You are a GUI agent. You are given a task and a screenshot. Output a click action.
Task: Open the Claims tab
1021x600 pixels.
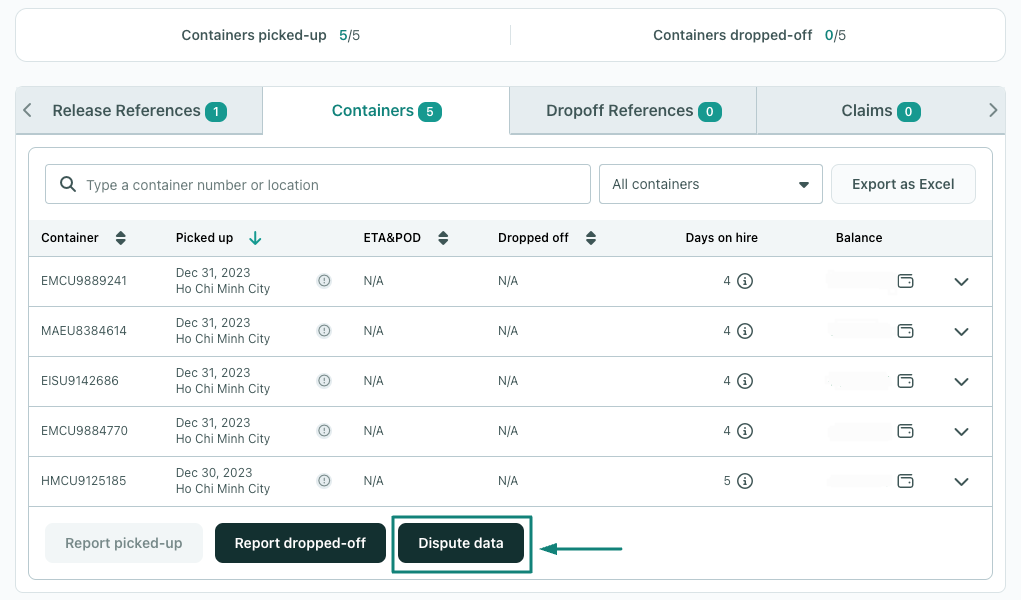(880, 111)
